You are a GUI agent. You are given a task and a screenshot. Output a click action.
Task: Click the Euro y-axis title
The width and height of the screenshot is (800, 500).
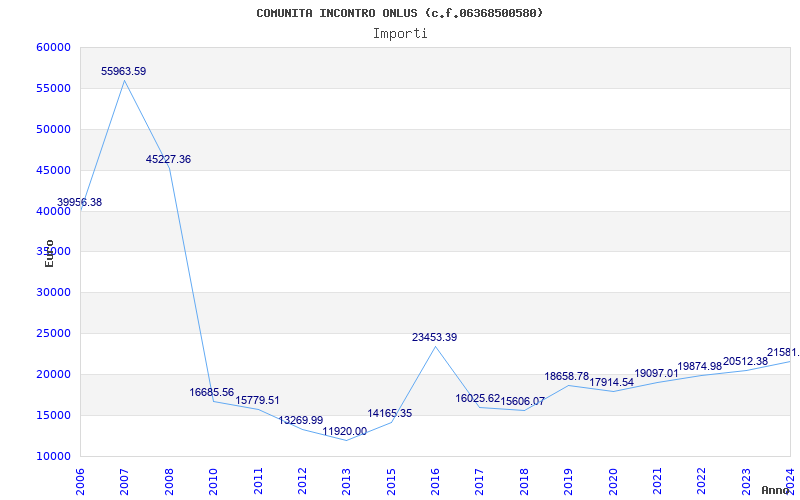(49, 253)
